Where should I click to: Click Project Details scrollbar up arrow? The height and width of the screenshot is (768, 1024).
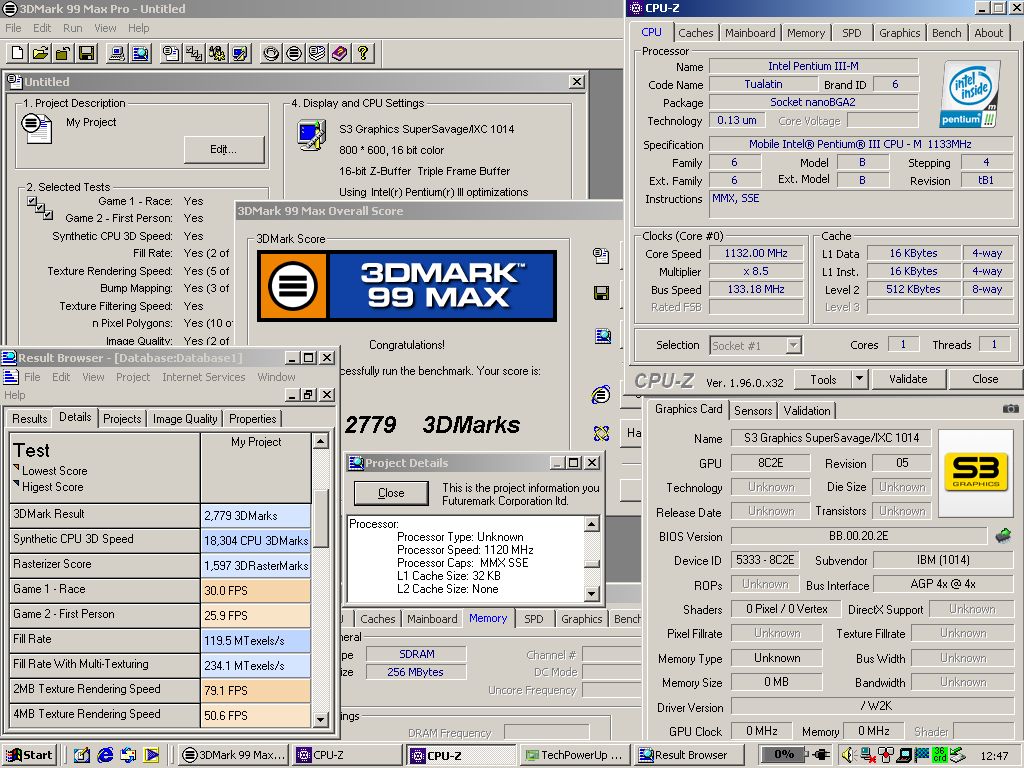(x=592, y=524)
